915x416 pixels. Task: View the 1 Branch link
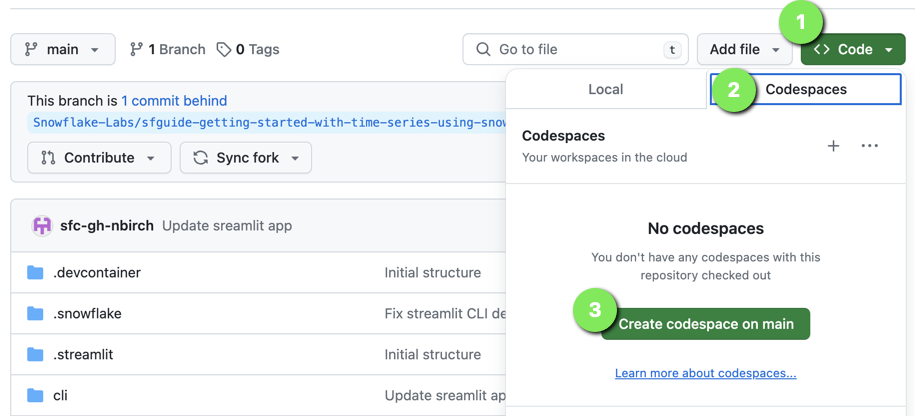pos(167,50)
